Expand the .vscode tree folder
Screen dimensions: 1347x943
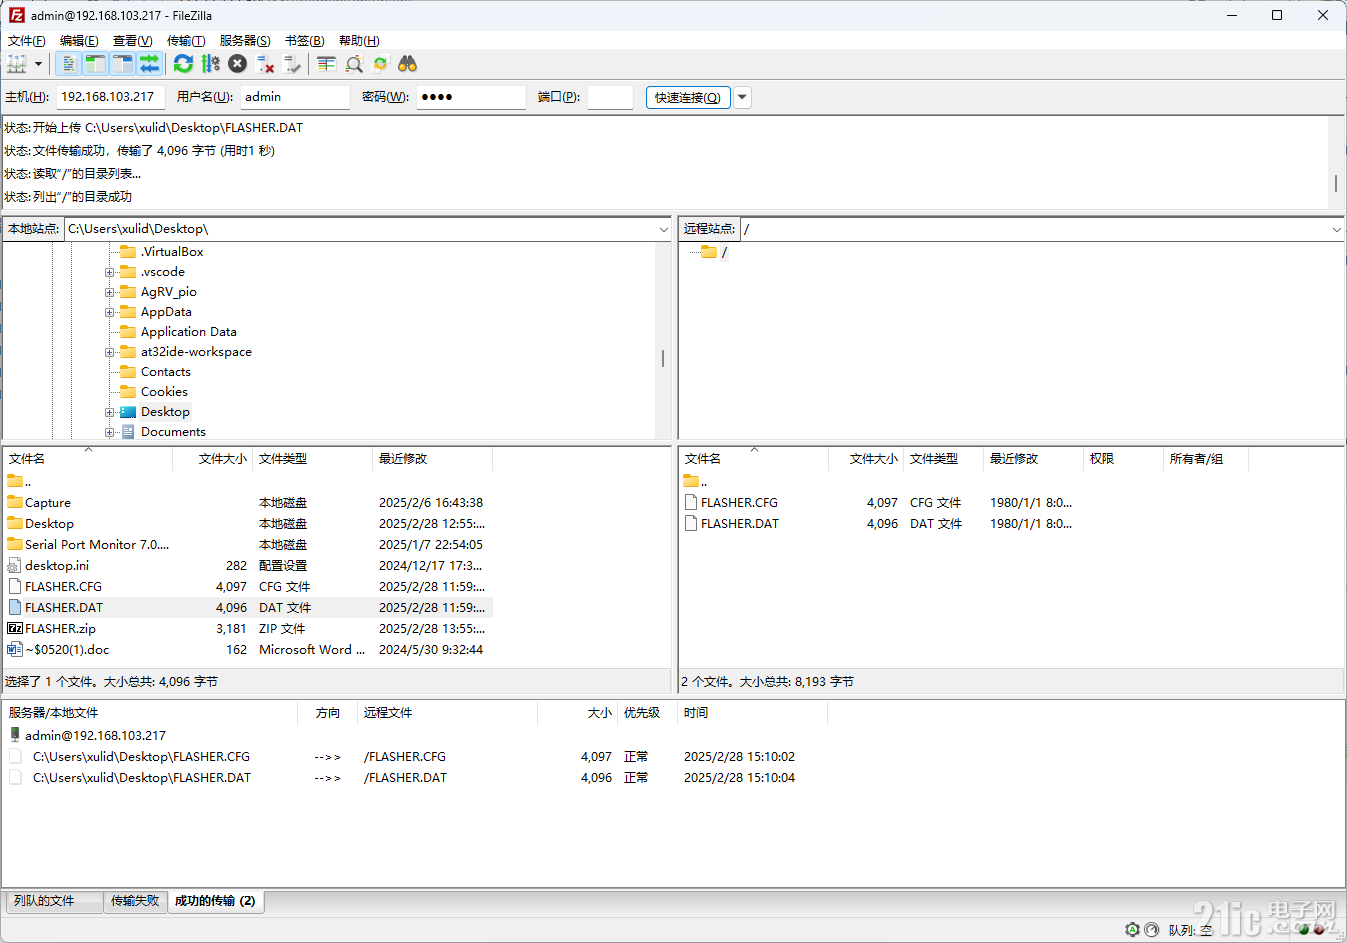click(x=110, y=272)
